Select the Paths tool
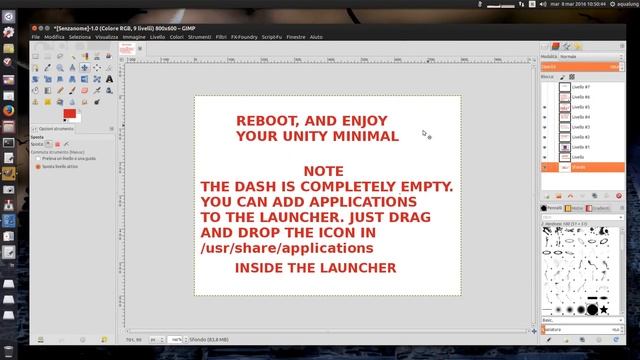The height and width of the screenshot is (360, 640). click(36, 68)
